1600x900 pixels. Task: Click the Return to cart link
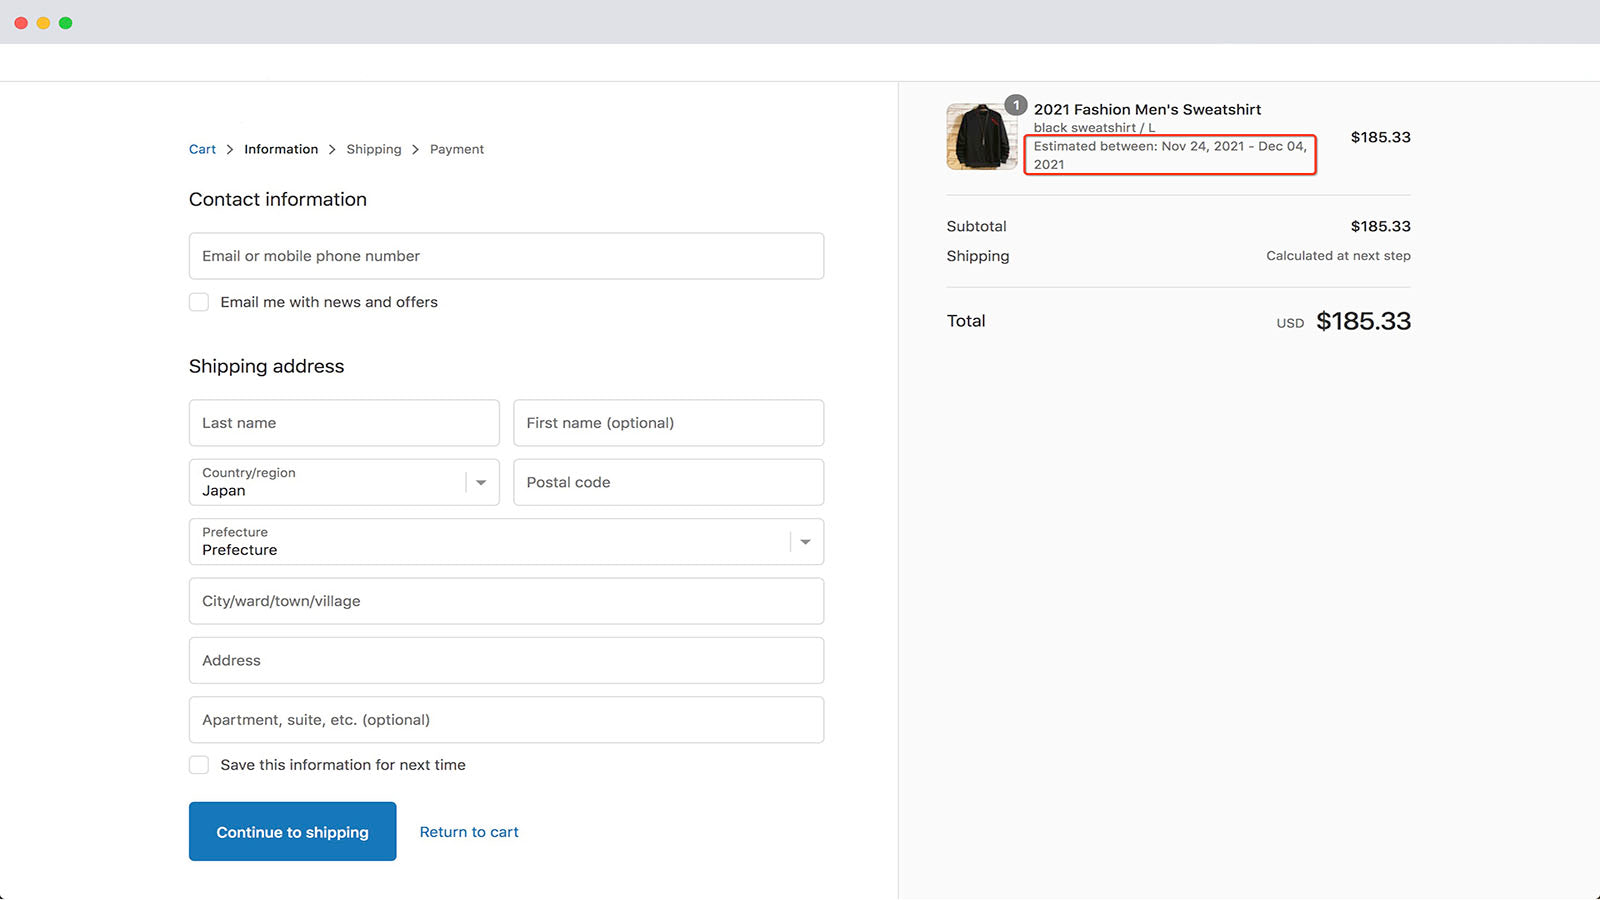click(x=469, y=832)
